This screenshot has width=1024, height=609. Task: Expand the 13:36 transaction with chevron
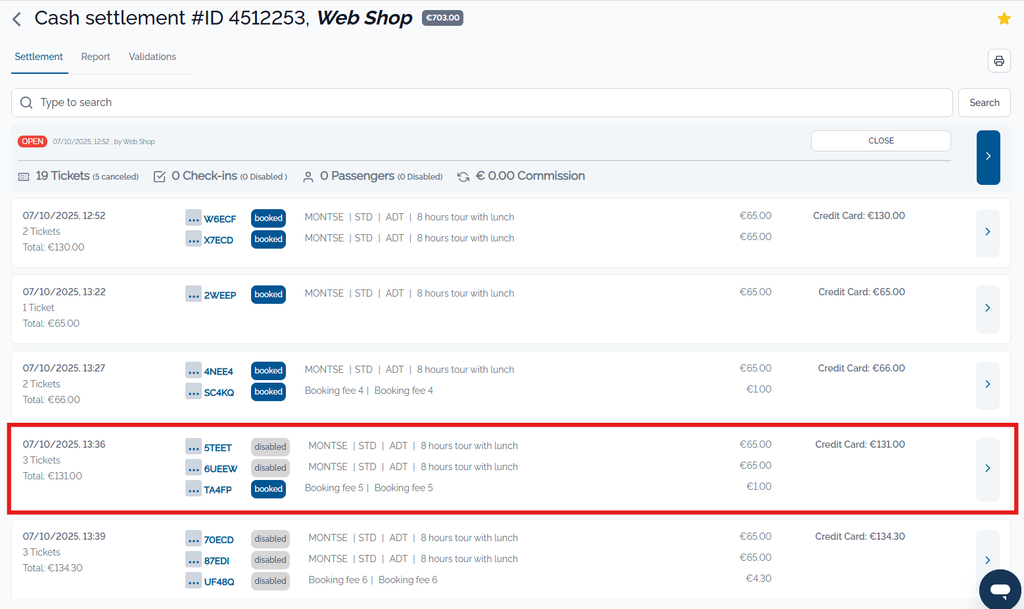point(987,468)
